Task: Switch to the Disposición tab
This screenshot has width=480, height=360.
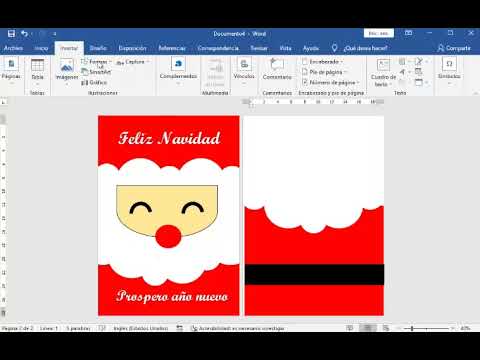Action: tap(132, 48)
